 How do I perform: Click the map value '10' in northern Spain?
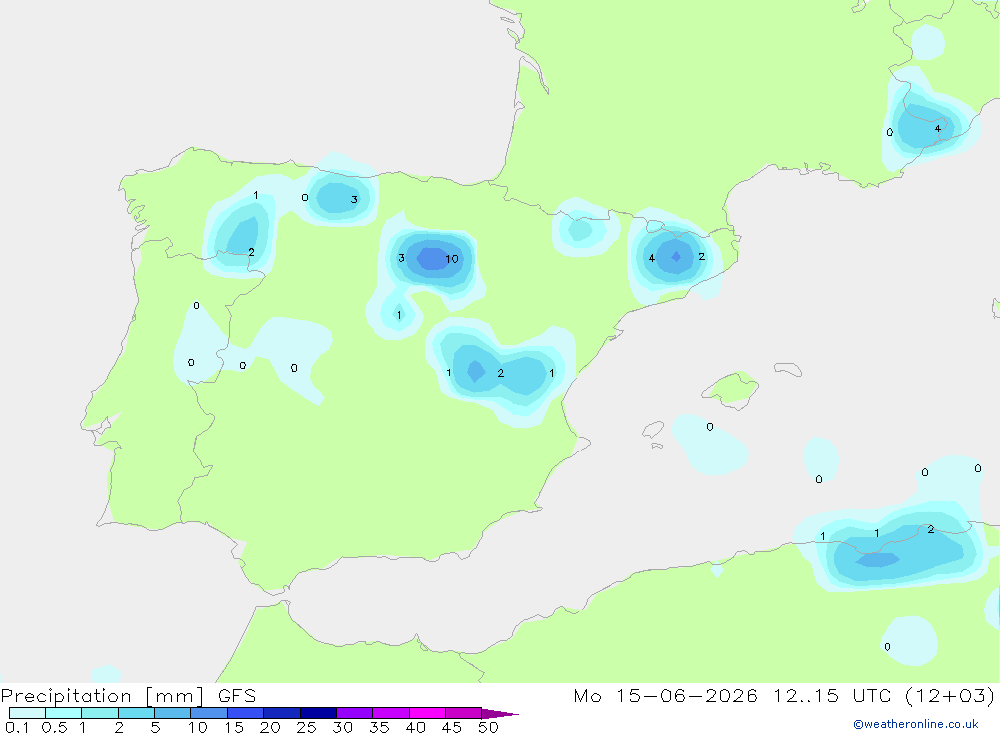[452, 259]
